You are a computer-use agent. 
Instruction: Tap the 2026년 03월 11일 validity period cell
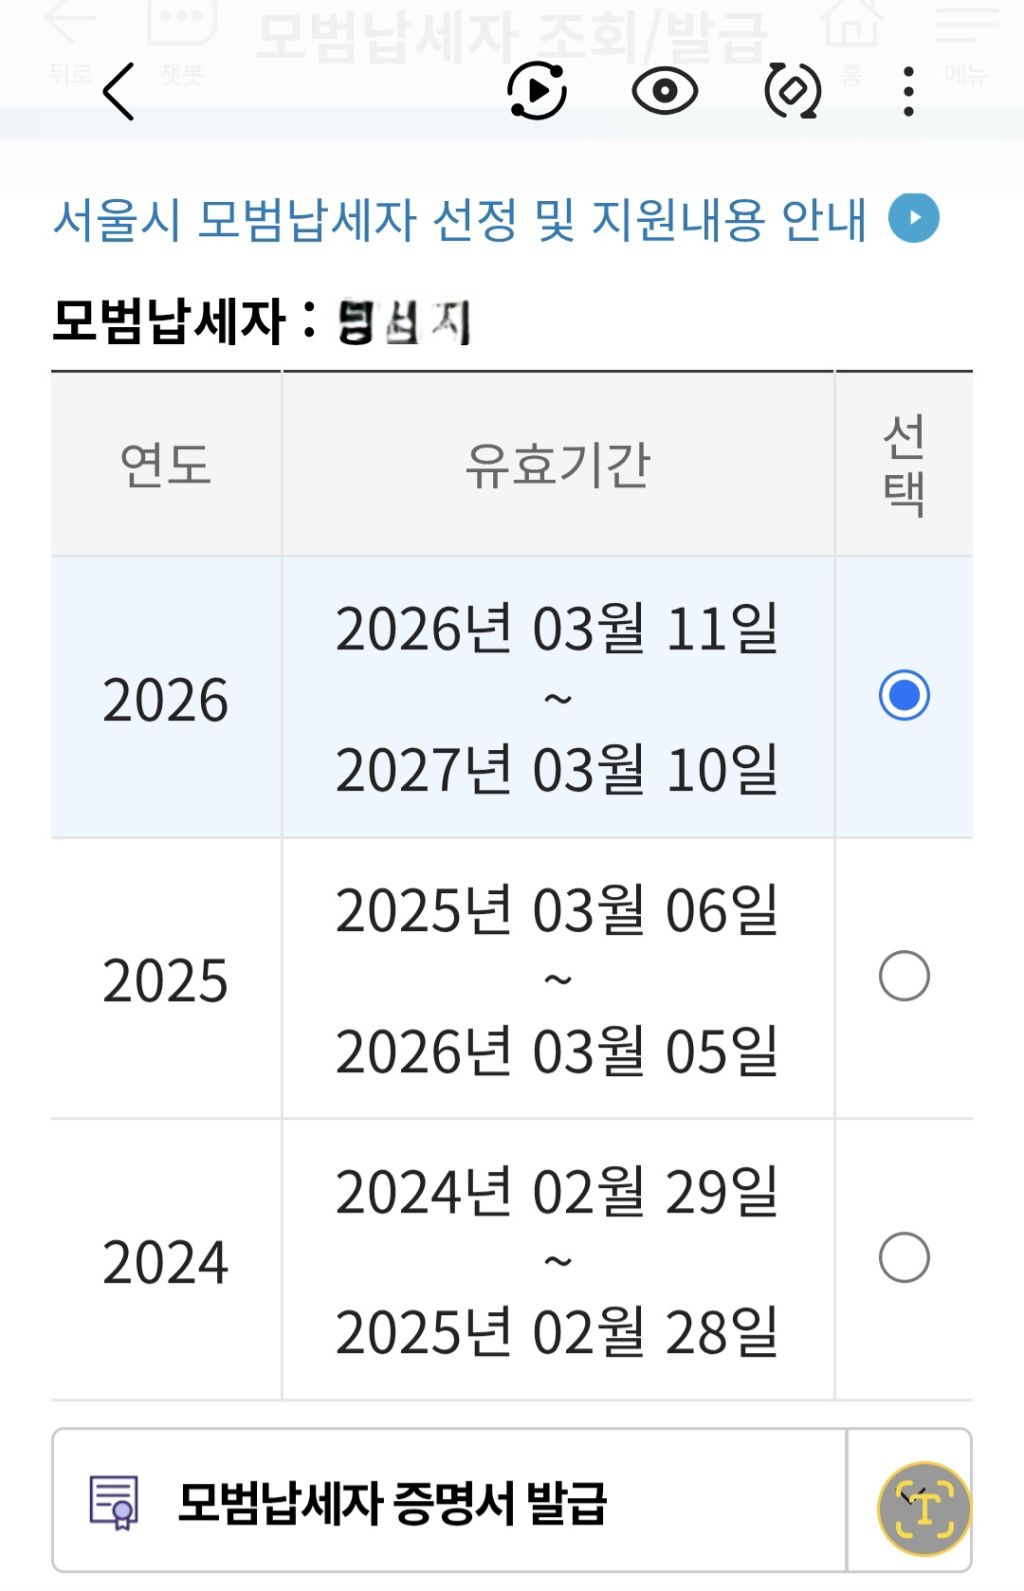(557, 697)
